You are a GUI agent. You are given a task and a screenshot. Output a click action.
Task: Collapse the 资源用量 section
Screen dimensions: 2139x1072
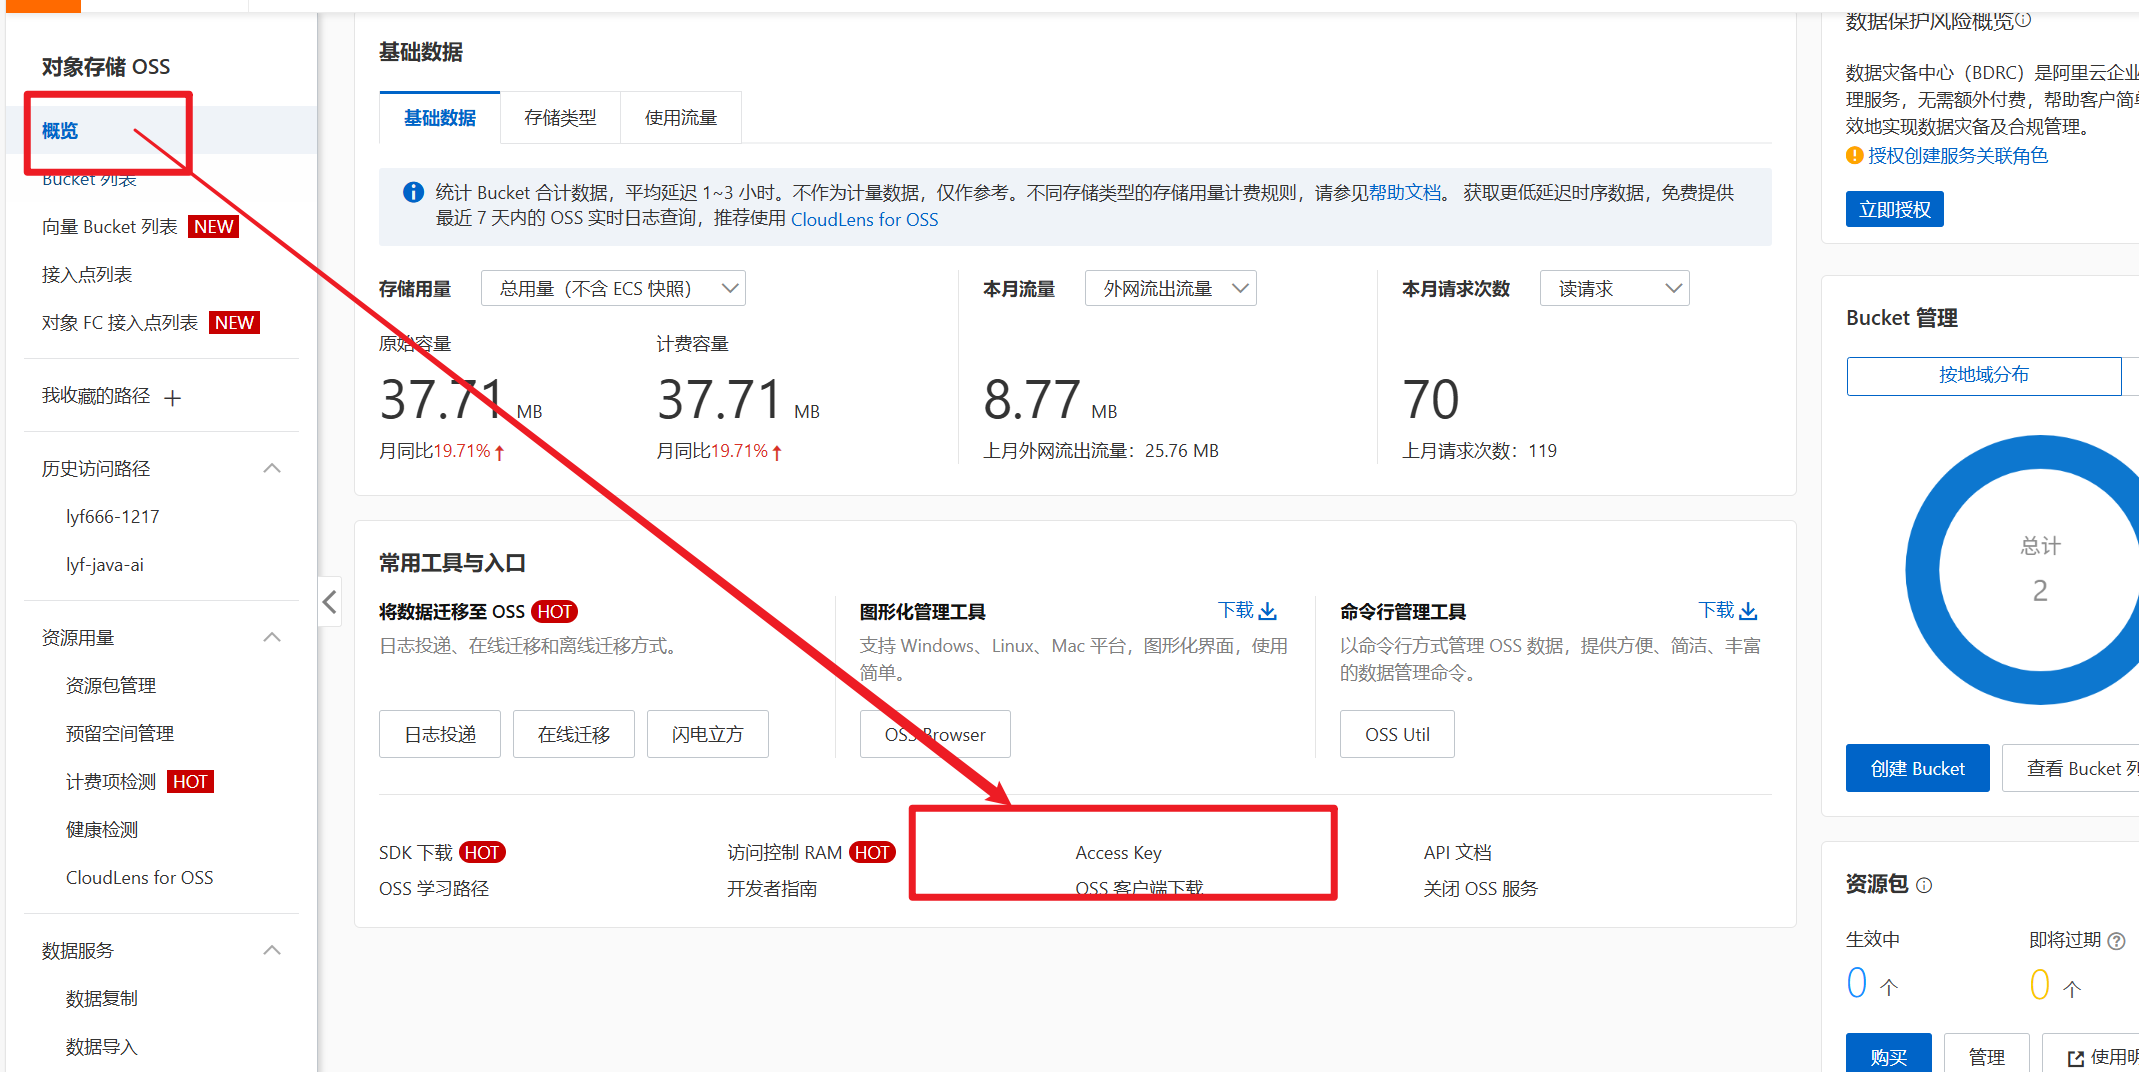(x=271, y=637)
